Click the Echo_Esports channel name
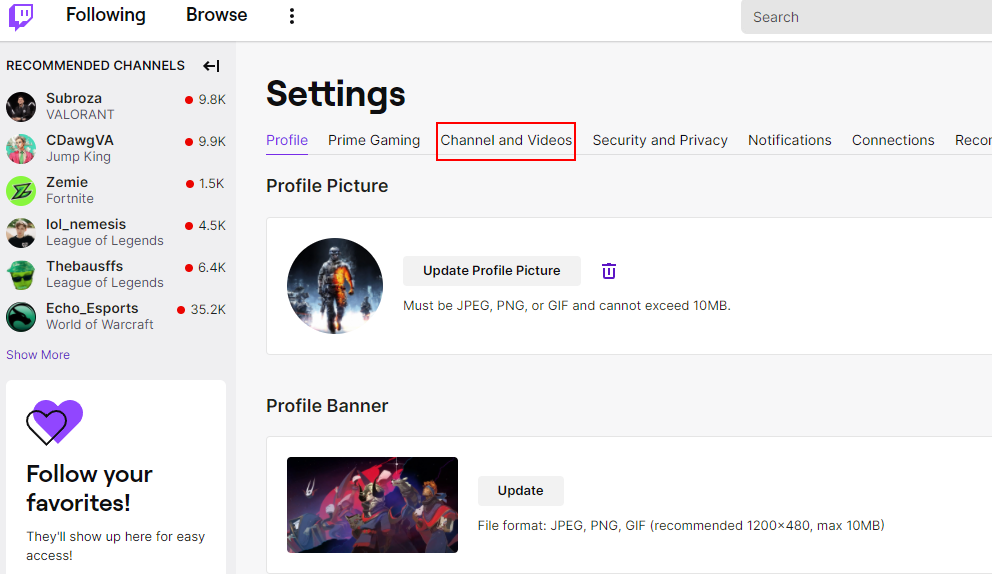Viewport: 992px width, 574px height. (92, 308)
